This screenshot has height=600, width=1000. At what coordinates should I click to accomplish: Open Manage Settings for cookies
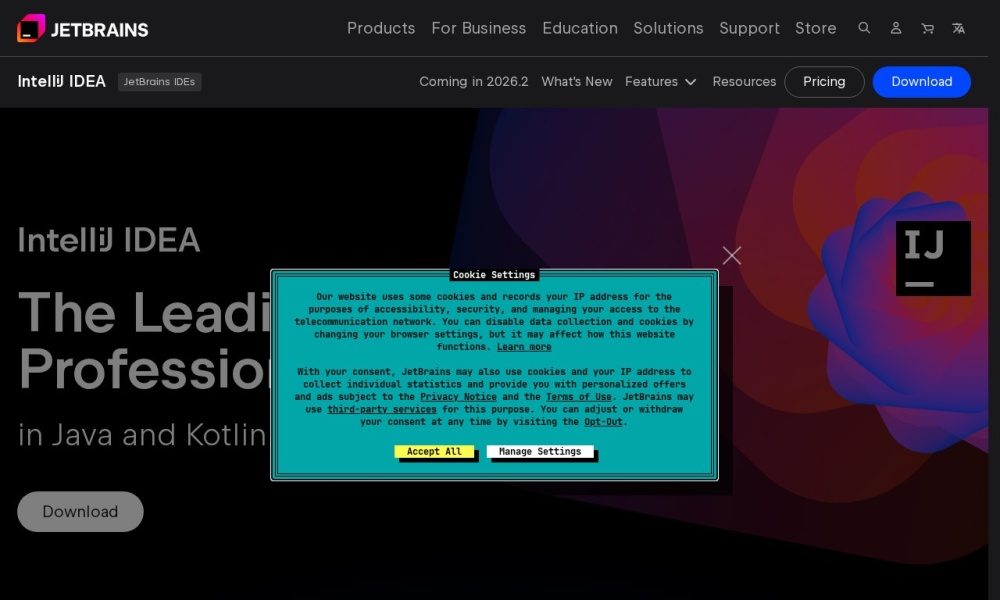point(540,451)
